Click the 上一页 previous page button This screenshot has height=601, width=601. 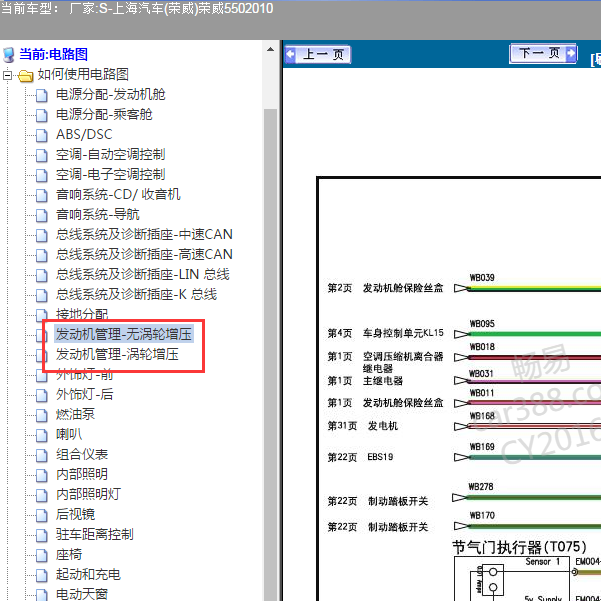coord(318,54)
